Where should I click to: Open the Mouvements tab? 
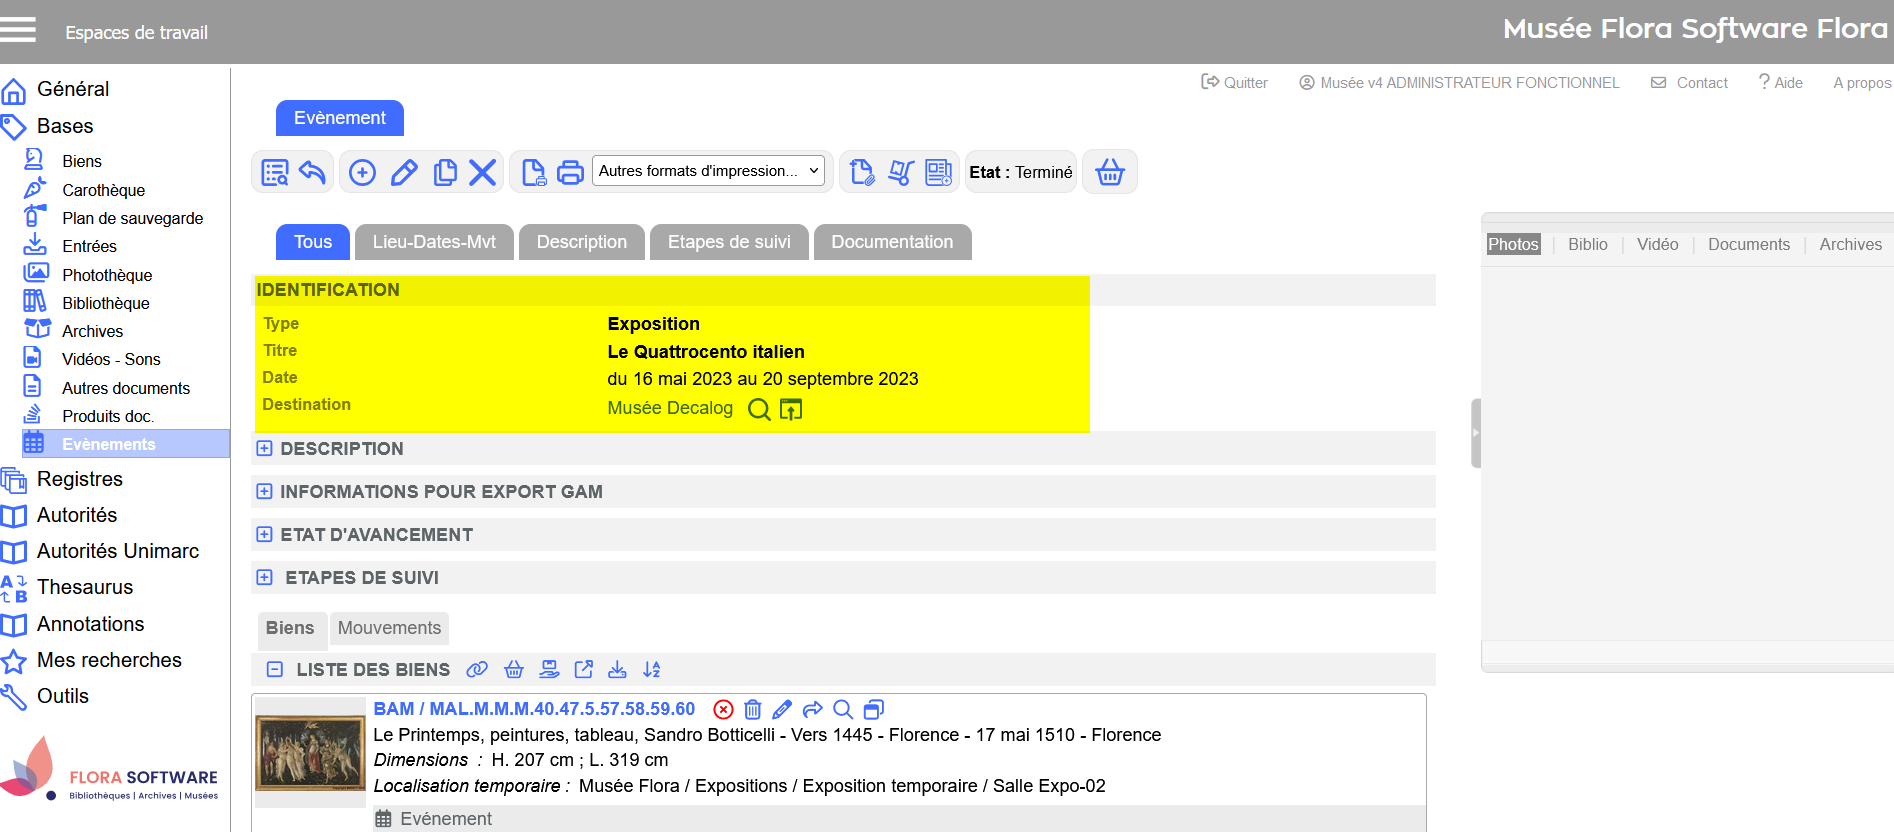pos(389,628)
